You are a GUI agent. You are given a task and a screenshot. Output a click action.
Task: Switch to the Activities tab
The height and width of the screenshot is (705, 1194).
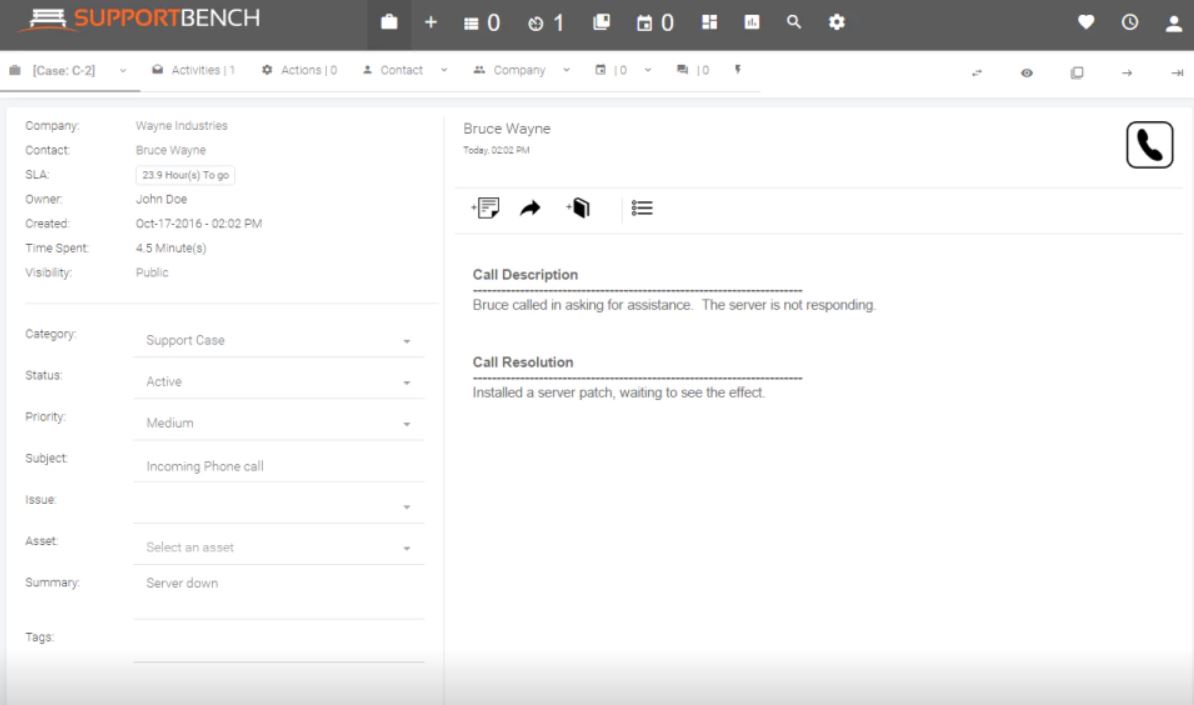tap(194, 70)
